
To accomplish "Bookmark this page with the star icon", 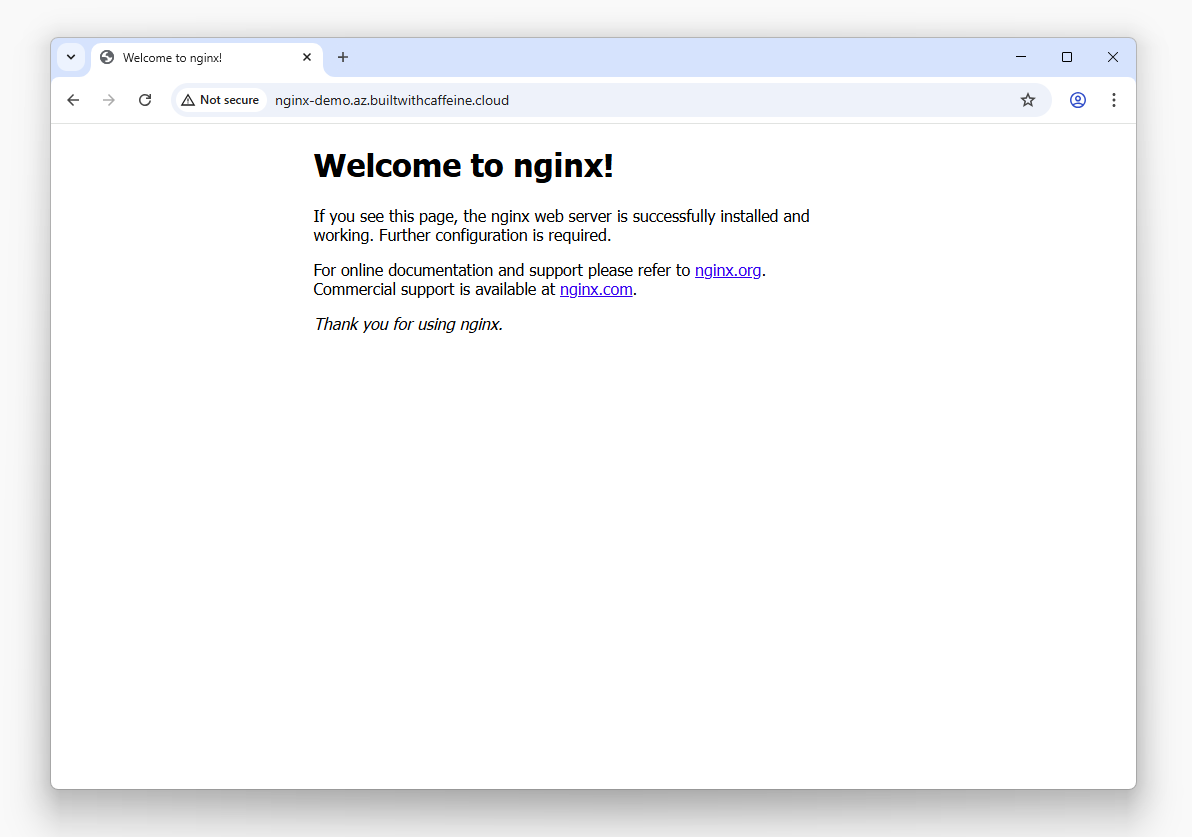I will coord(1027,100).
